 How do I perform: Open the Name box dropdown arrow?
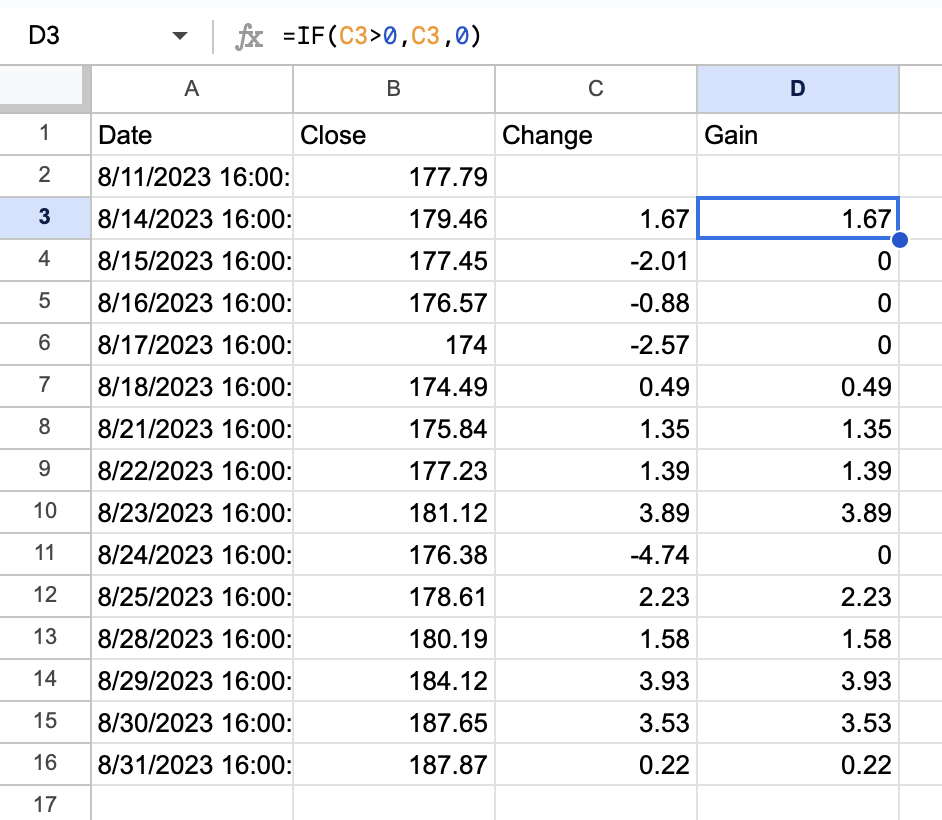[x=180, y=36]
